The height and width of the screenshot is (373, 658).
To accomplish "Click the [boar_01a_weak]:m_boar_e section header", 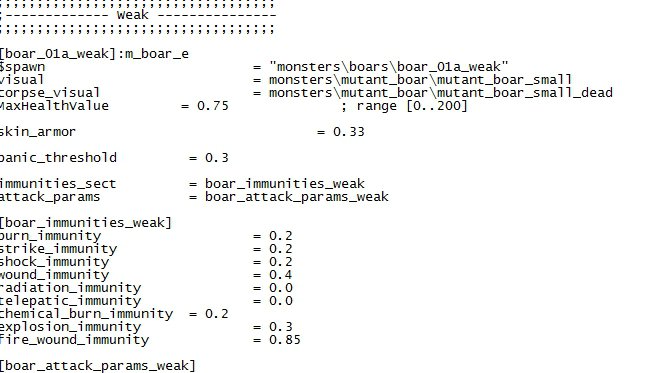I will click(94, 54).
